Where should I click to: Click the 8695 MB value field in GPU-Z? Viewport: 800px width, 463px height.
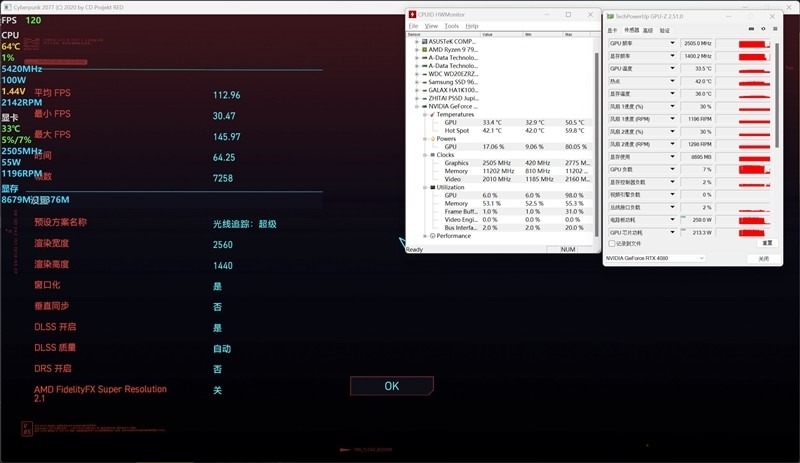tap(696, 157)
